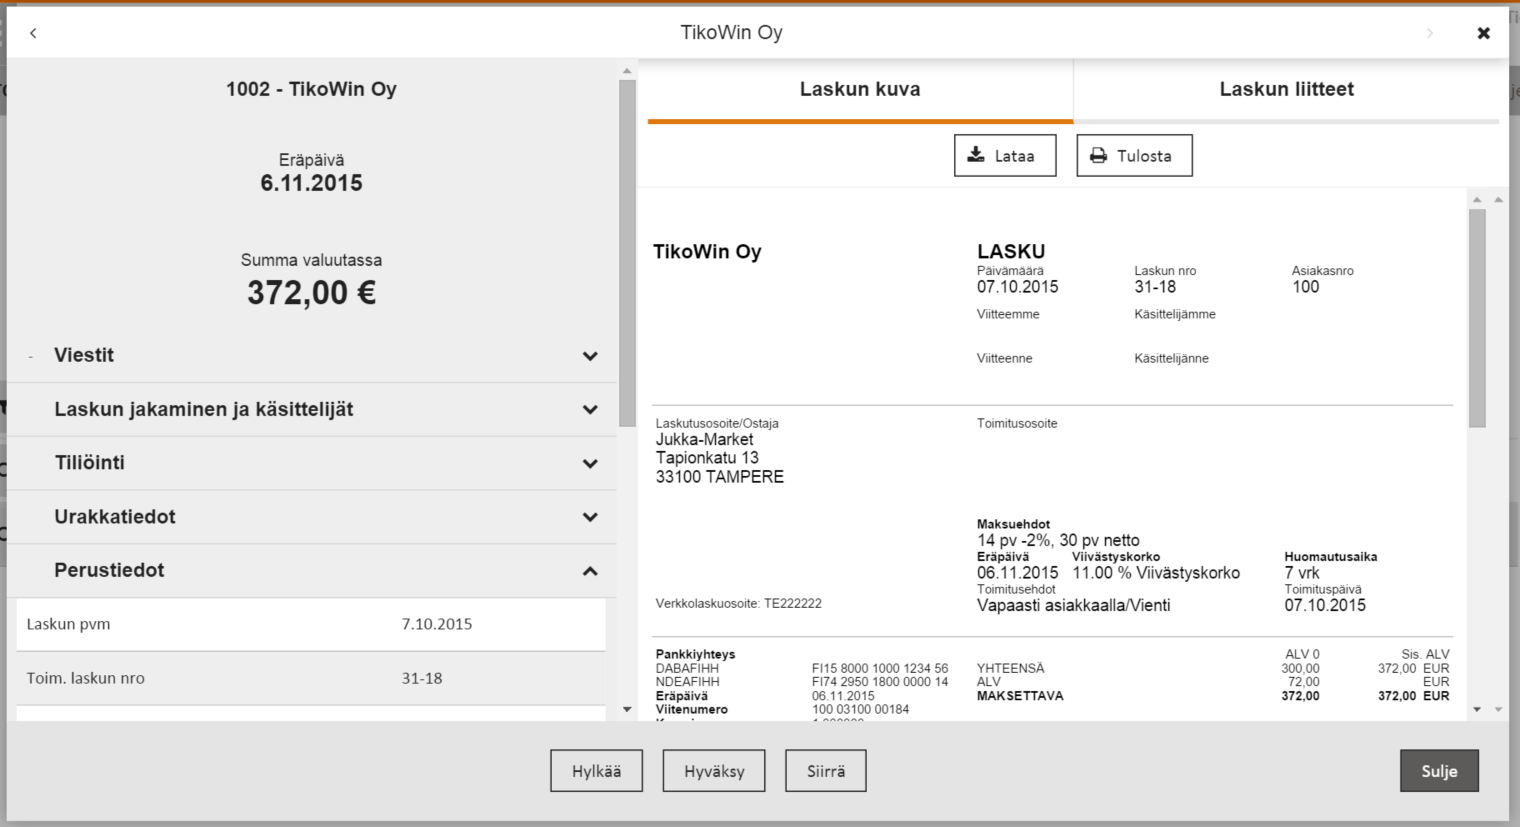Screen dimensions: 1520x827
Task: Click the due date 6.11.2015 in left panel
Action: [311, 183]
